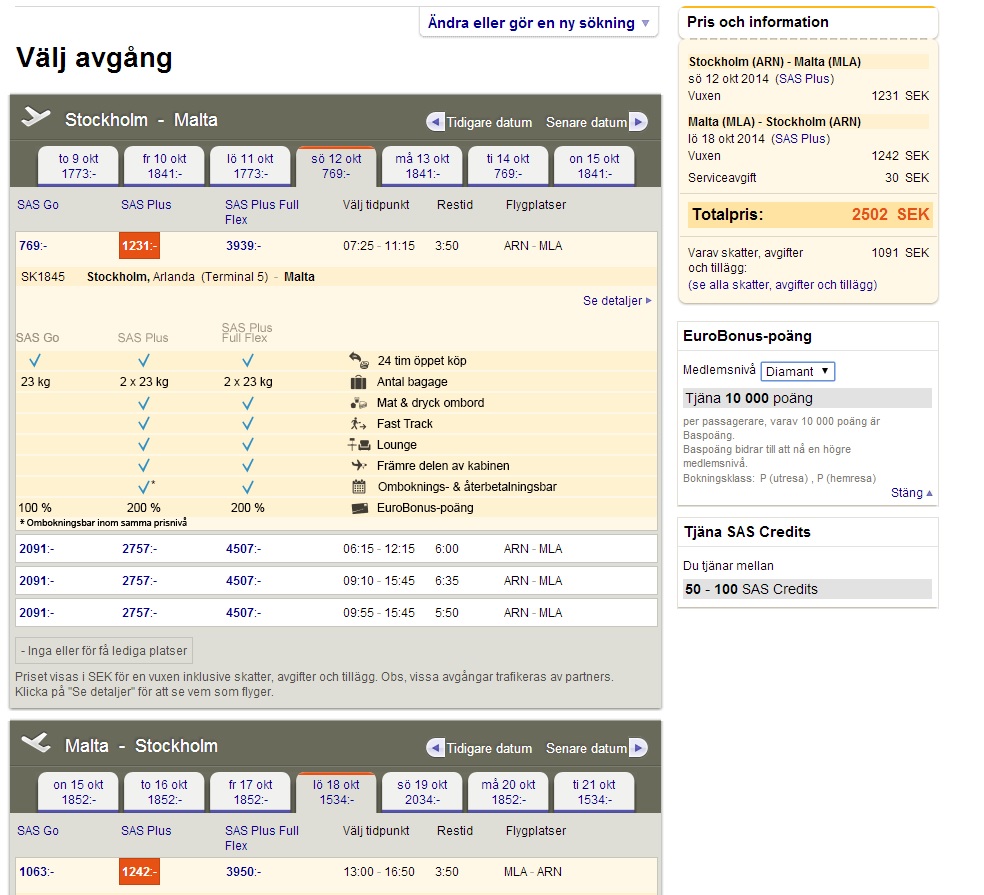The height and width of the screenshot is (895, 984).
Task: Expand 'Ändra eller gör en ny sökning'
Action: [538, 23]
